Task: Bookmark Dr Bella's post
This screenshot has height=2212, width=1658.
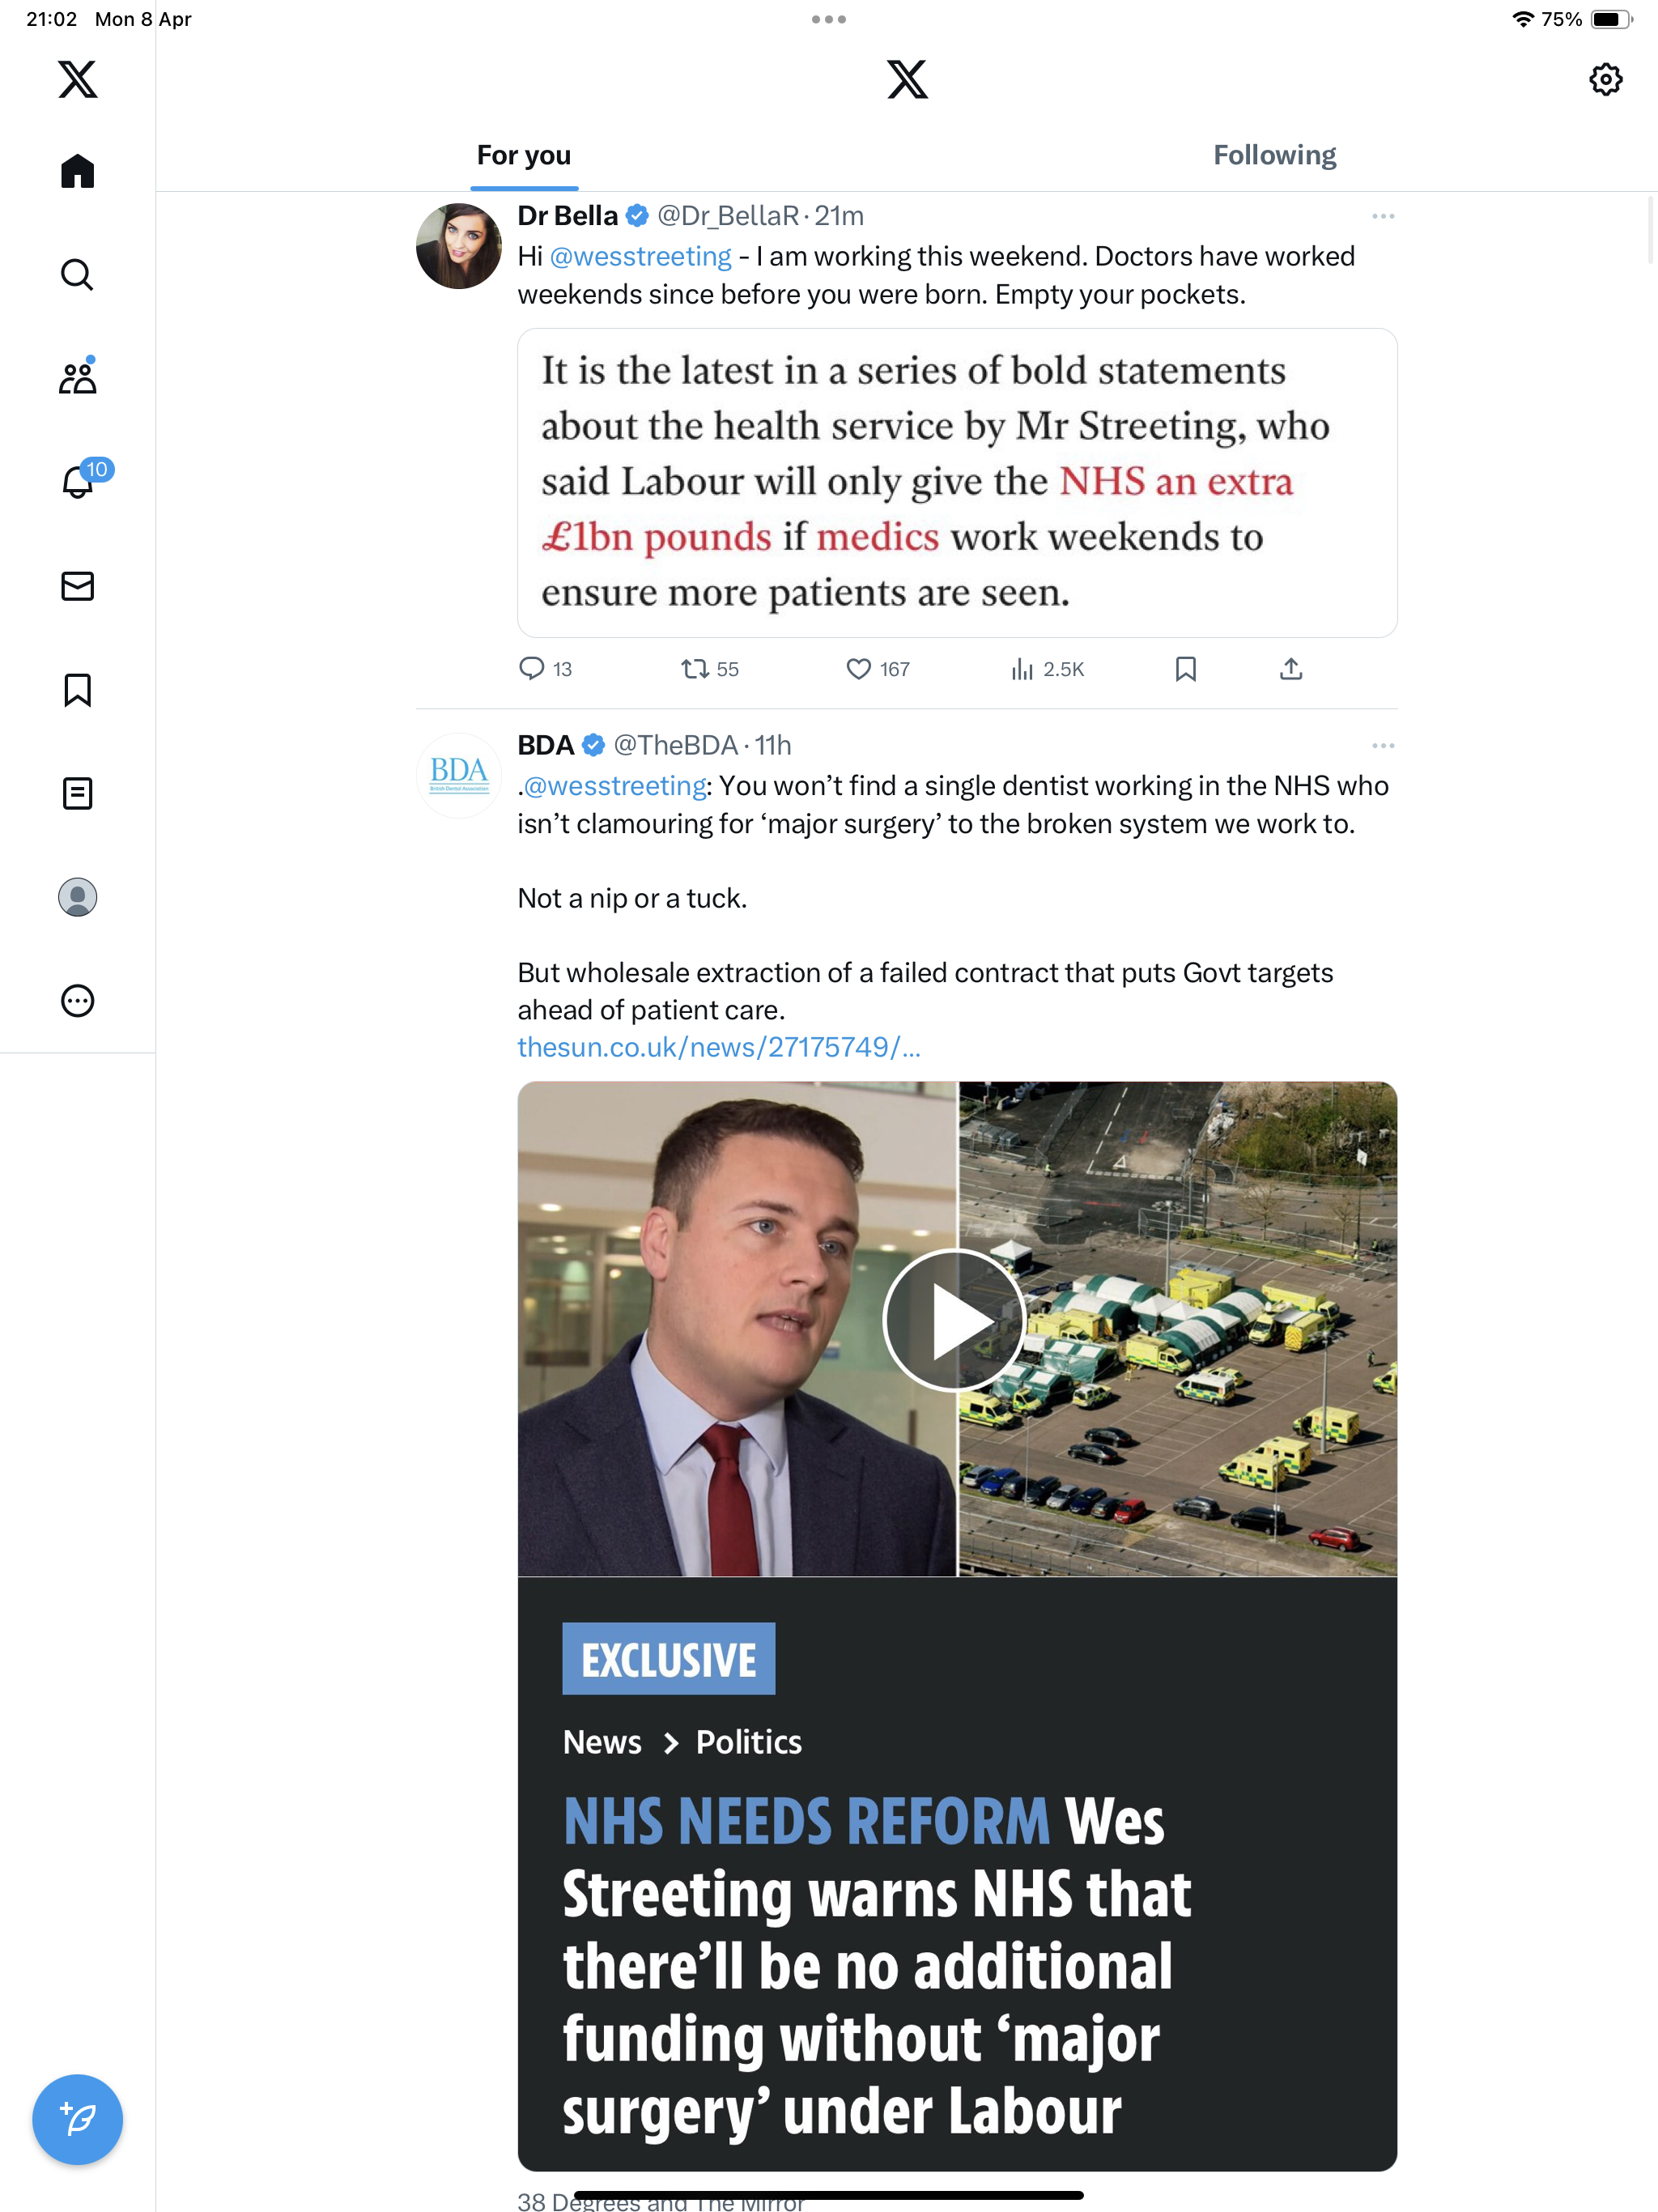Action: pos(1185,669)
